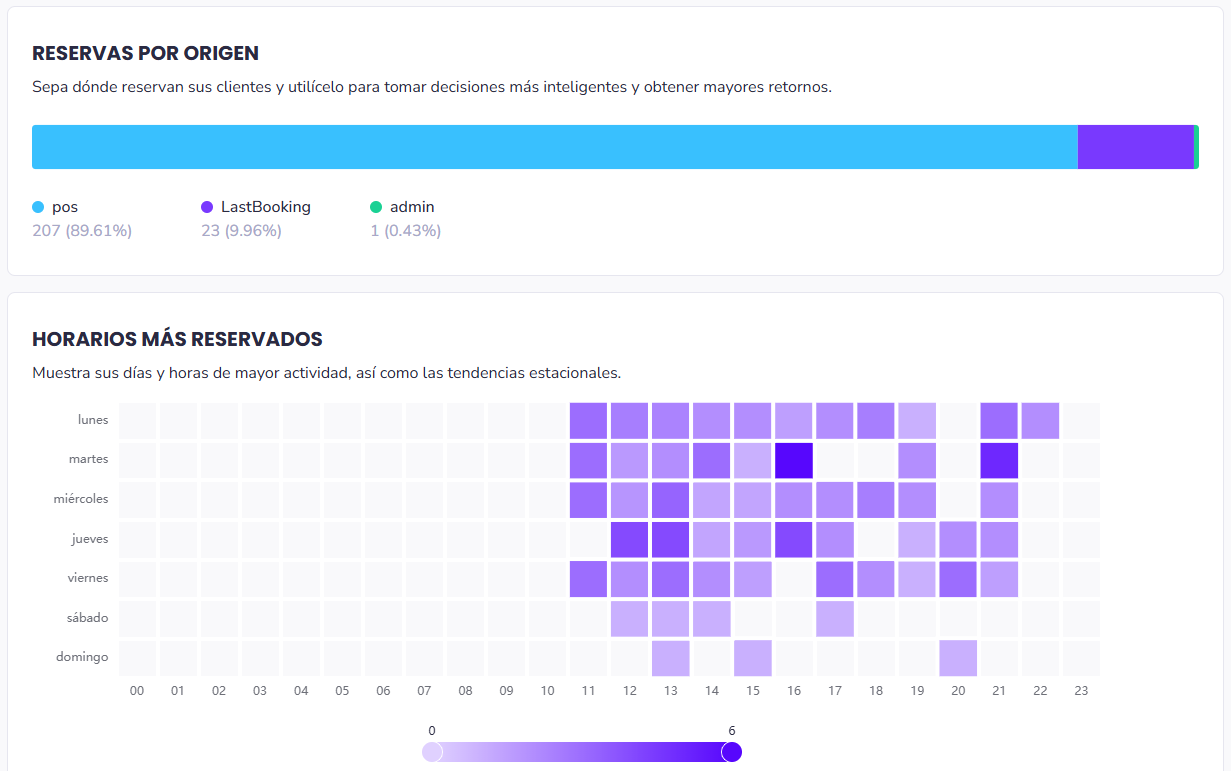Click the lunes heatmap cell at hour 22

(1040, 420)
